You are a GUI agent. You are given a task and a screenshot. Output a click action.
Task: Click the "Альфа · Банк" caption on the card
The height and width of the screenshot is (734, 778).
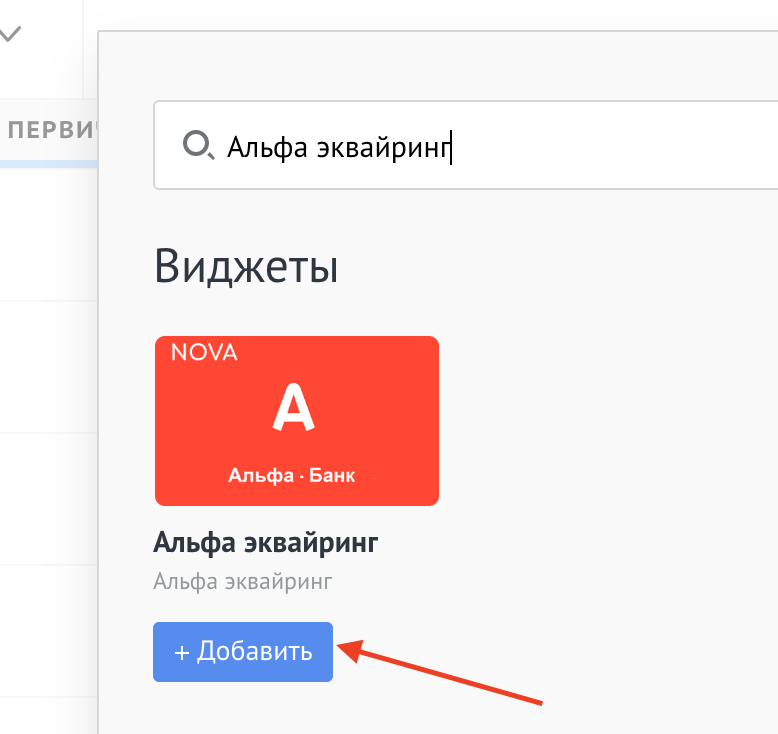point(291,475)
